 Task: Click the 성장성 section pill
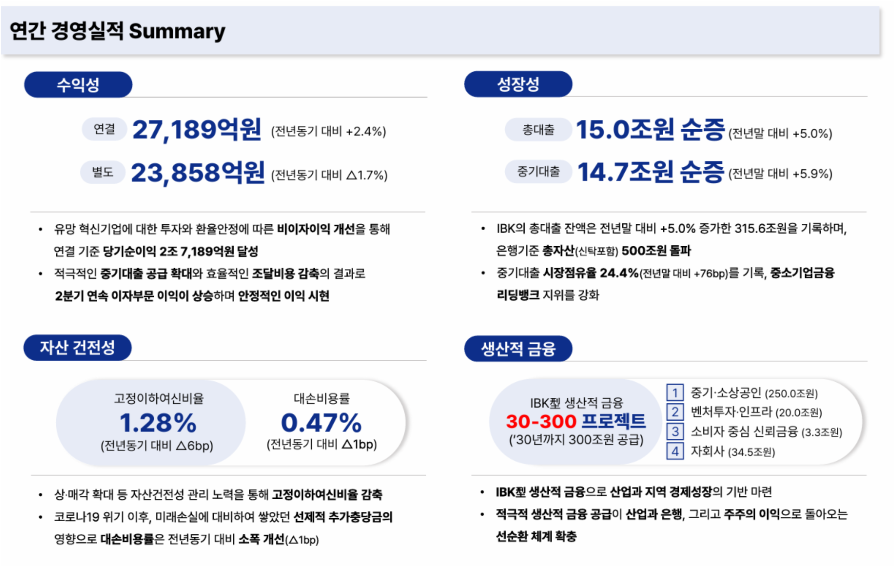tap(517, 85)
